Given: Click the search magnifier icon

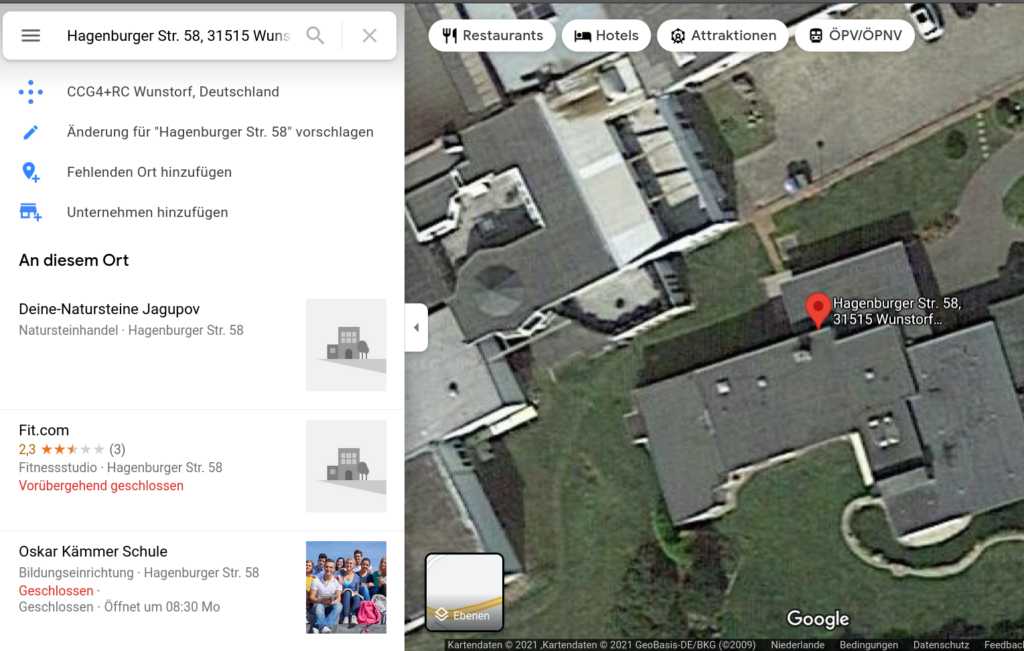Looking at the screenshot, I should click(x=315, y=36).
